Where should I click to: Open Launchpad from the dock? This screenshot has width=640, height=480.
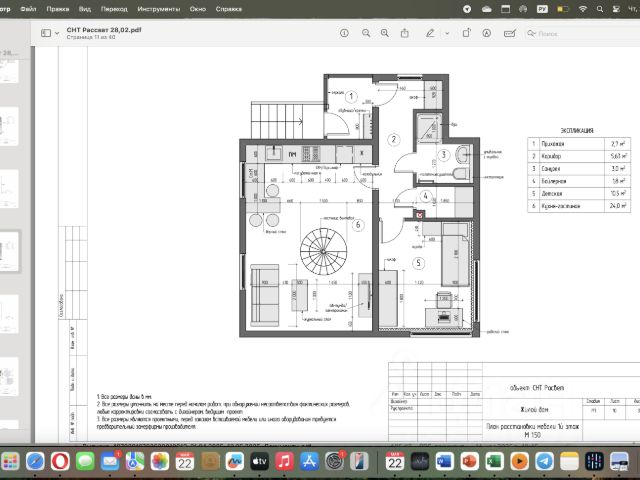pos(10,462)
